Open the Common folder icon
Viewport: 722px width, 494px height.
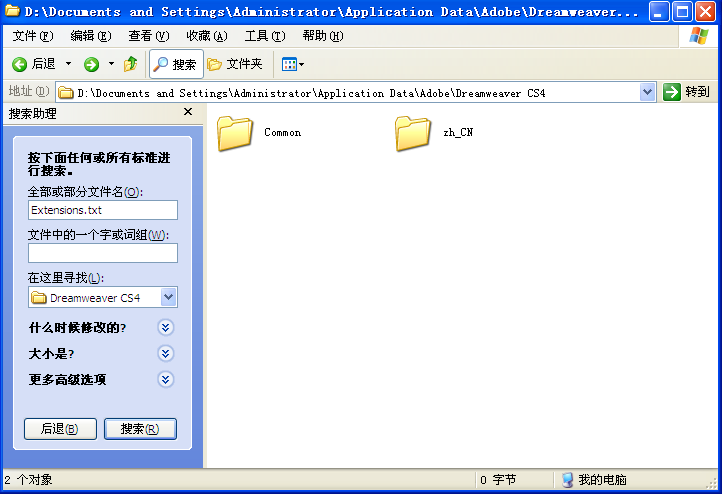[236, 133]
